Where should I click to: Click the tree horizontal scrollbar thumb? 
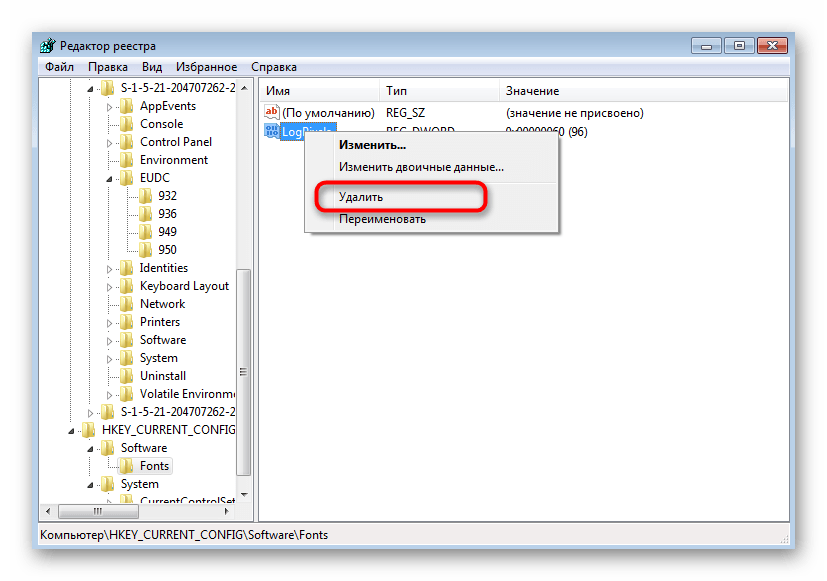[99, 511]
